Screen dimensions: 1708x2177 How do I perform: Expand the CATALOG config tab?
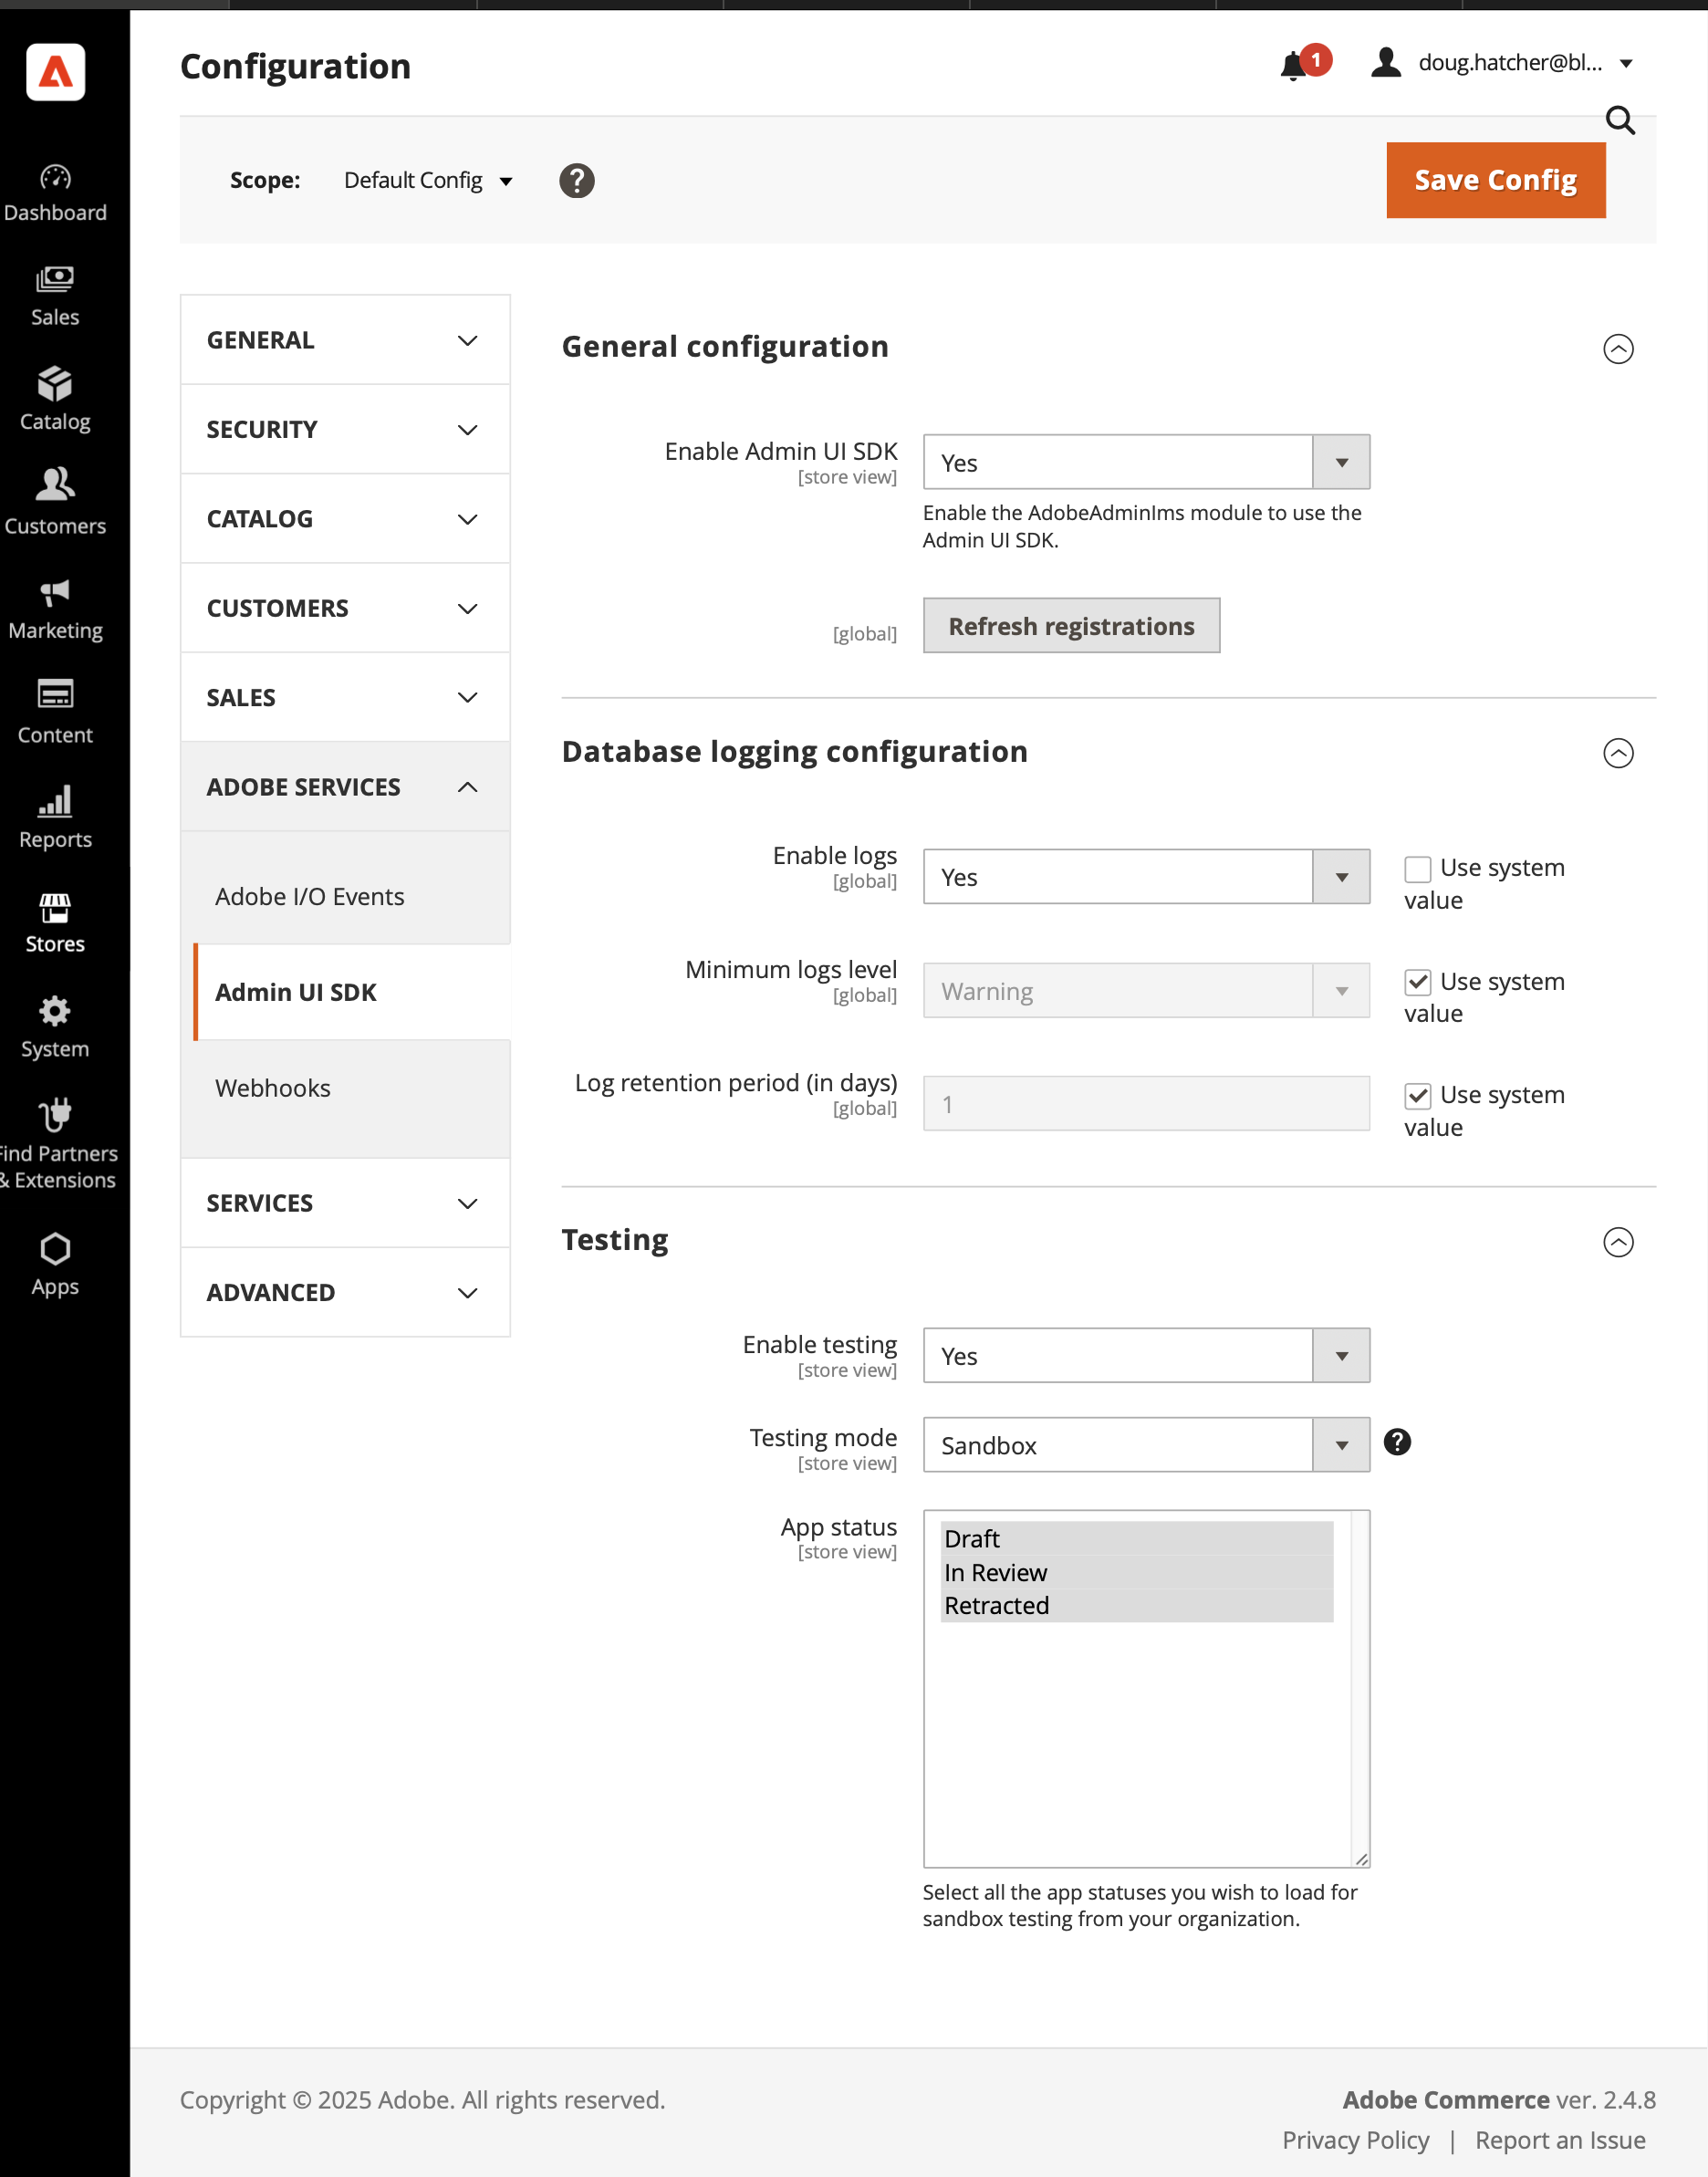345,519
